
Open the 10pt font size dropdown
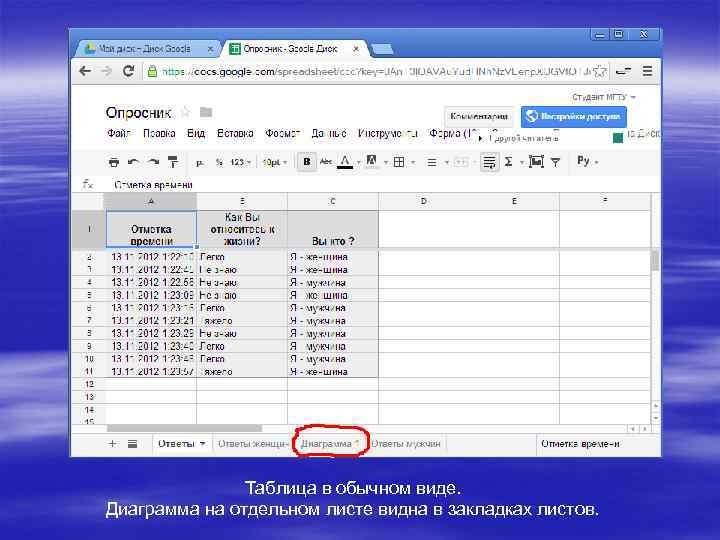pyautogui.click(x=274, y=162)
